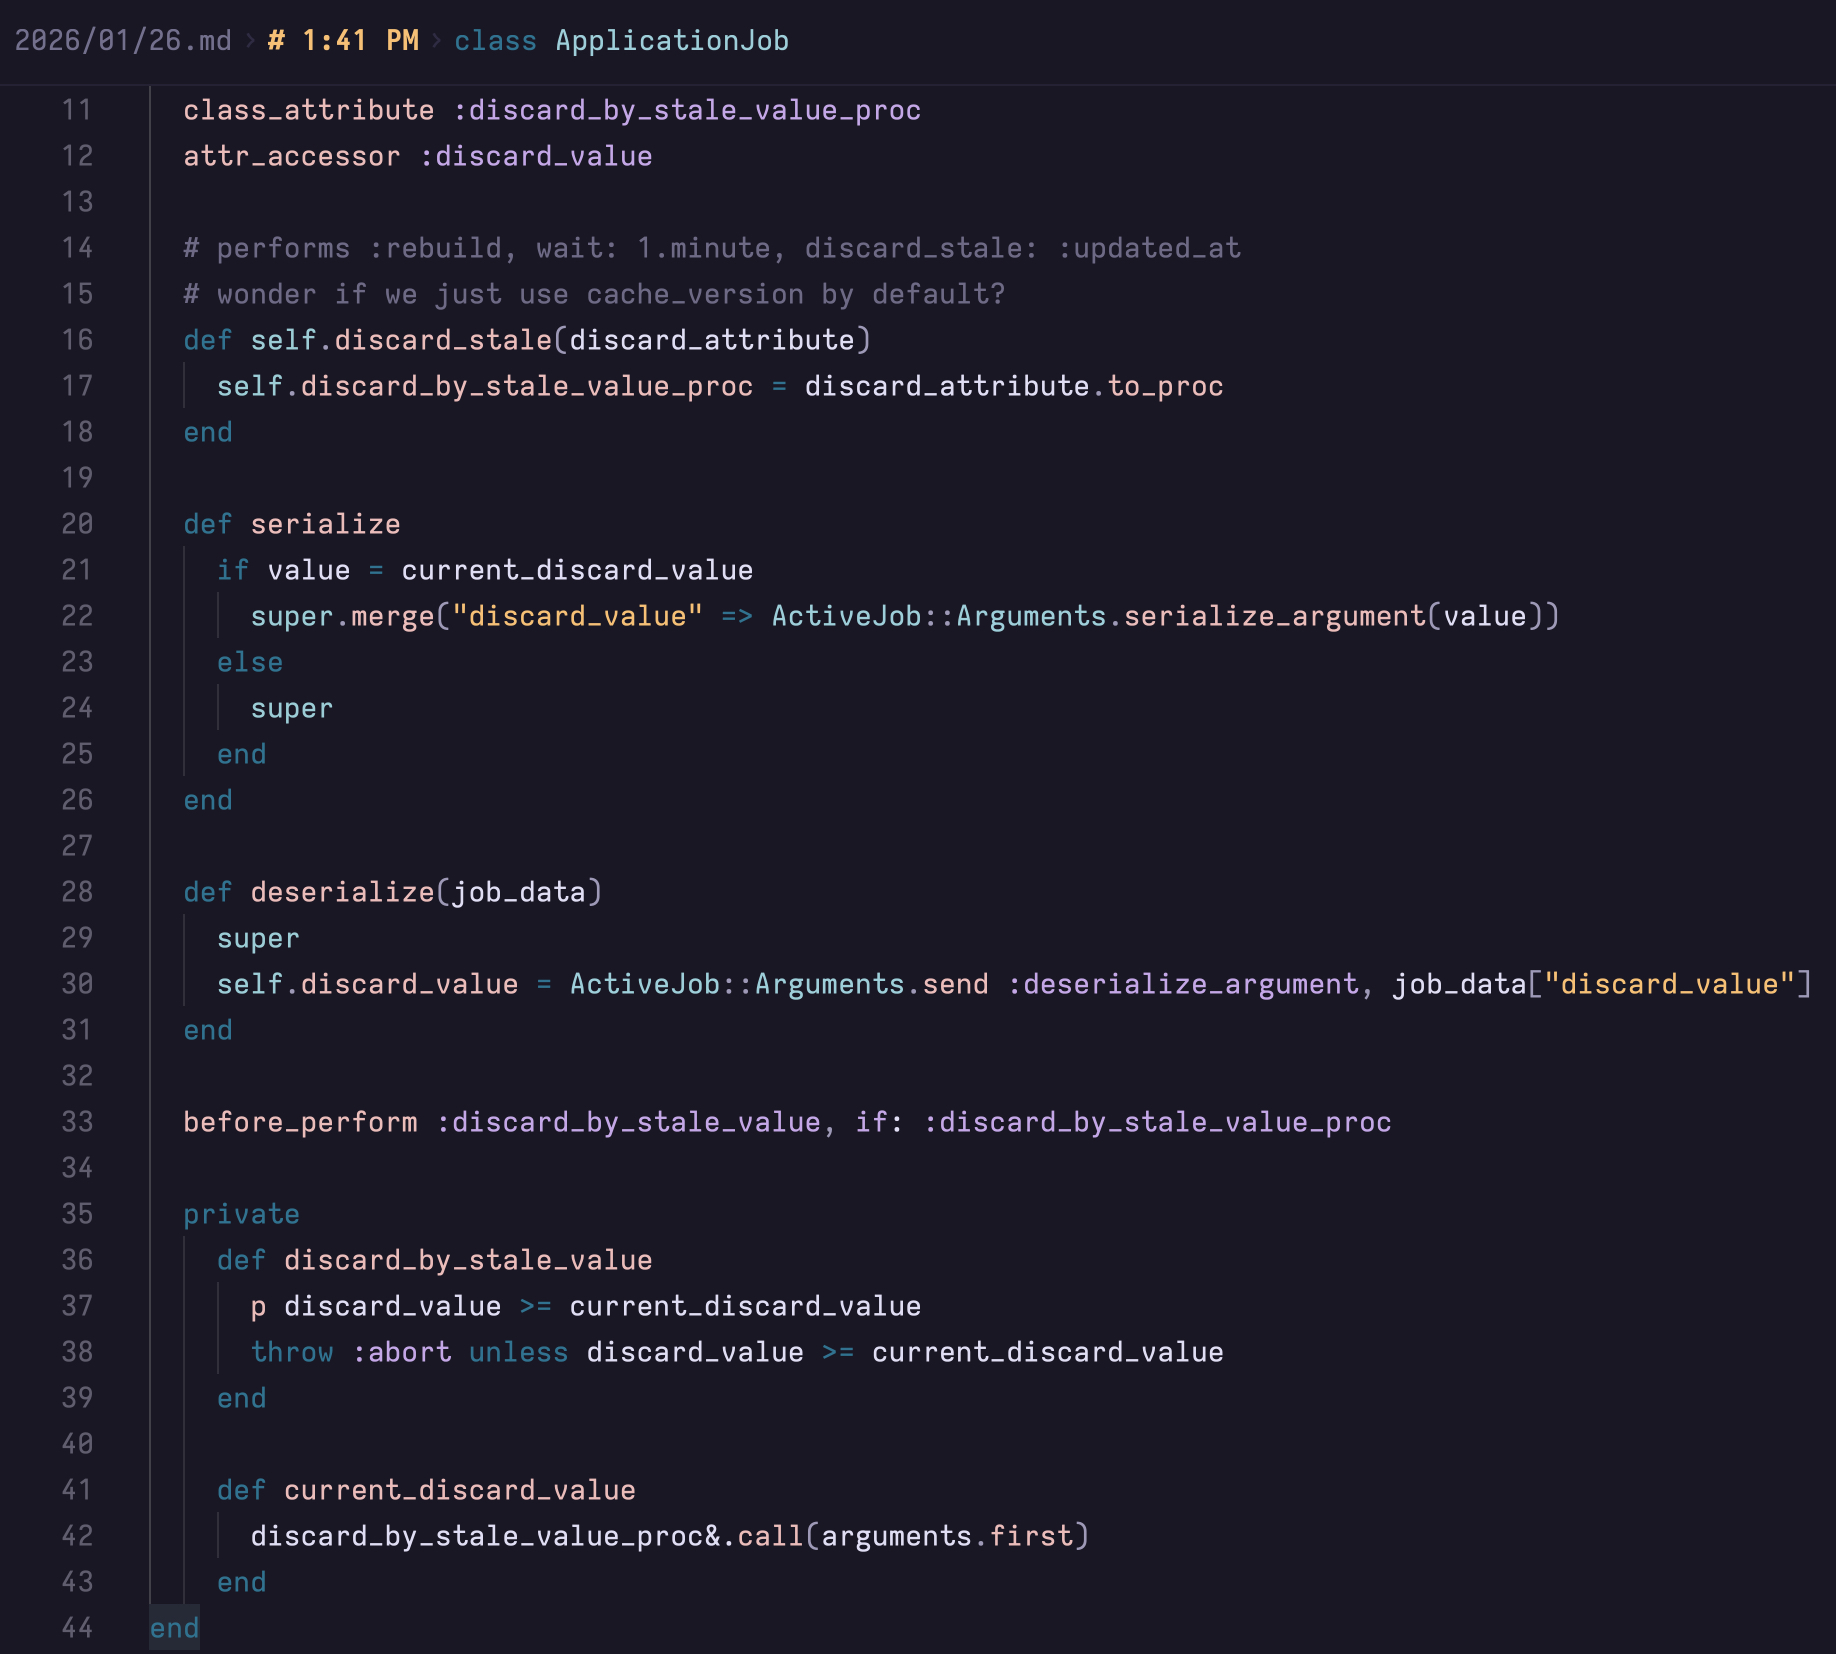Click the before_perform callback keyword

(300, 1123)
